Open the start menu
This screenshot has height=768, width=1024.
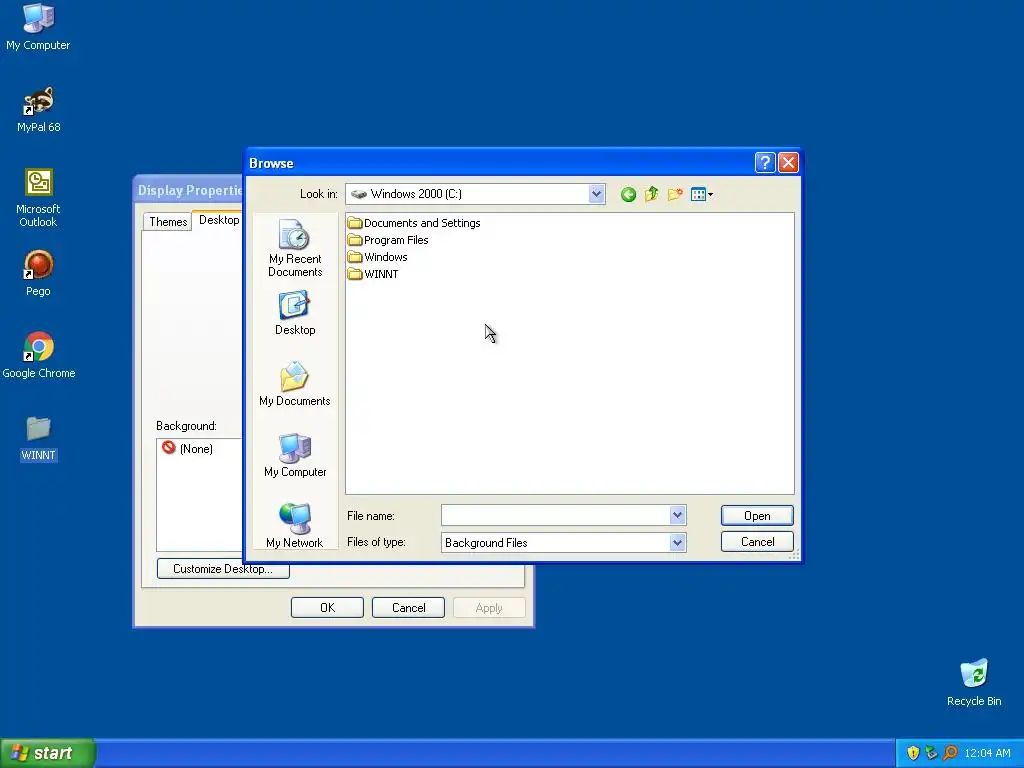tap(47, 753)
